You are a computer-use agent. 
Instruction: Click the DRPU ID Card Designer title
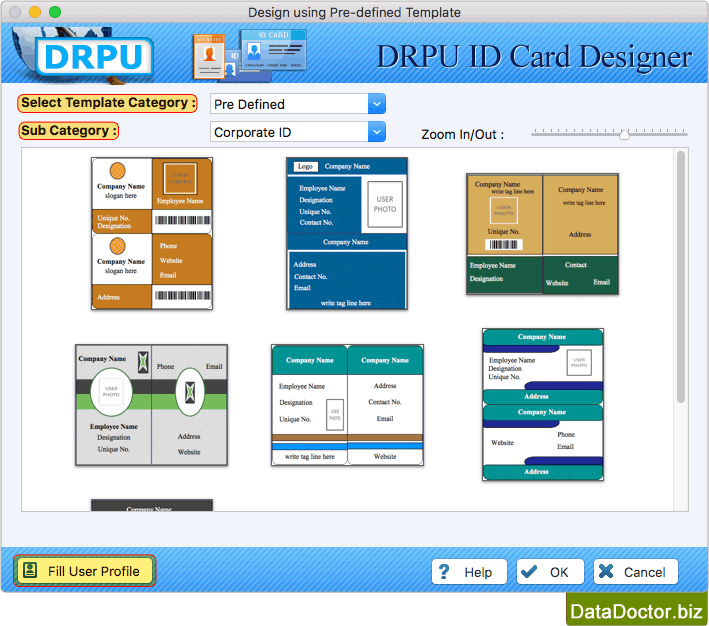(534, 57)
